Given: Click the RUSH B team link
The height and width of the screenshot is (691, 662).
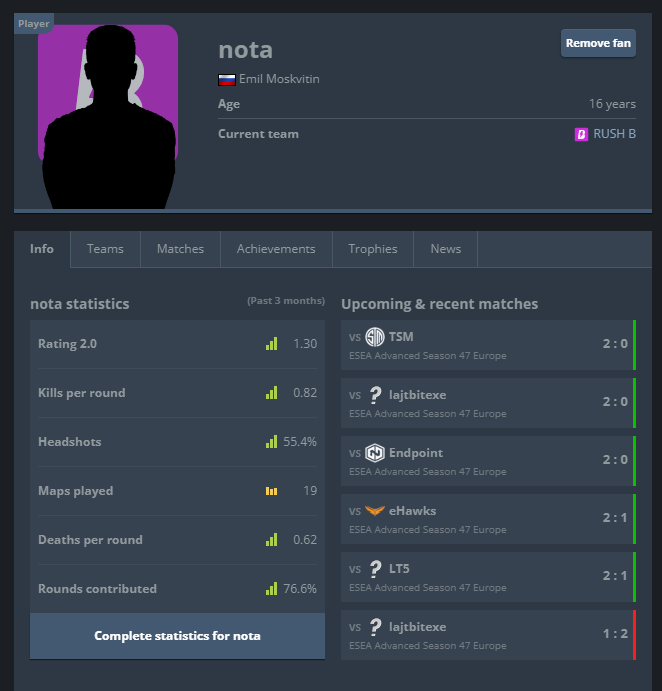Looking at the screenshot, I should pos(614,134).
